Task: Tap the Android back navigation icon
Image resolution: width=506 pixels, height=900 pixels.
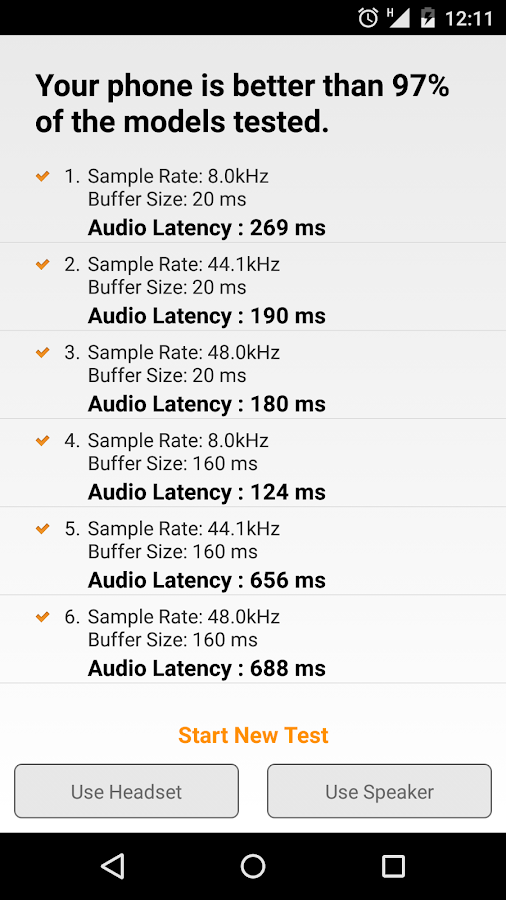Action: click(x=113, y=866)
